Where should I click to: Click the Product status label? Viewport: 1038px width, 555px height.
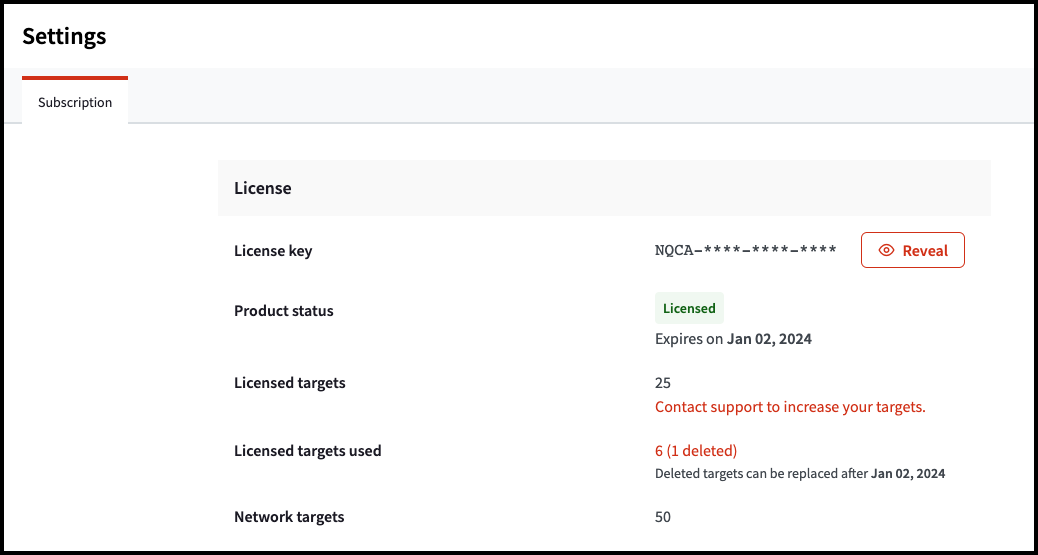[x=284, y=311]
